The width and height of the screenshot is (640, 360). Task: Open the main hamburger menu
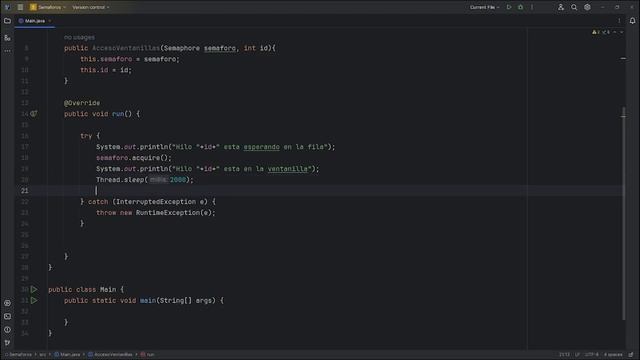point(20,7)
